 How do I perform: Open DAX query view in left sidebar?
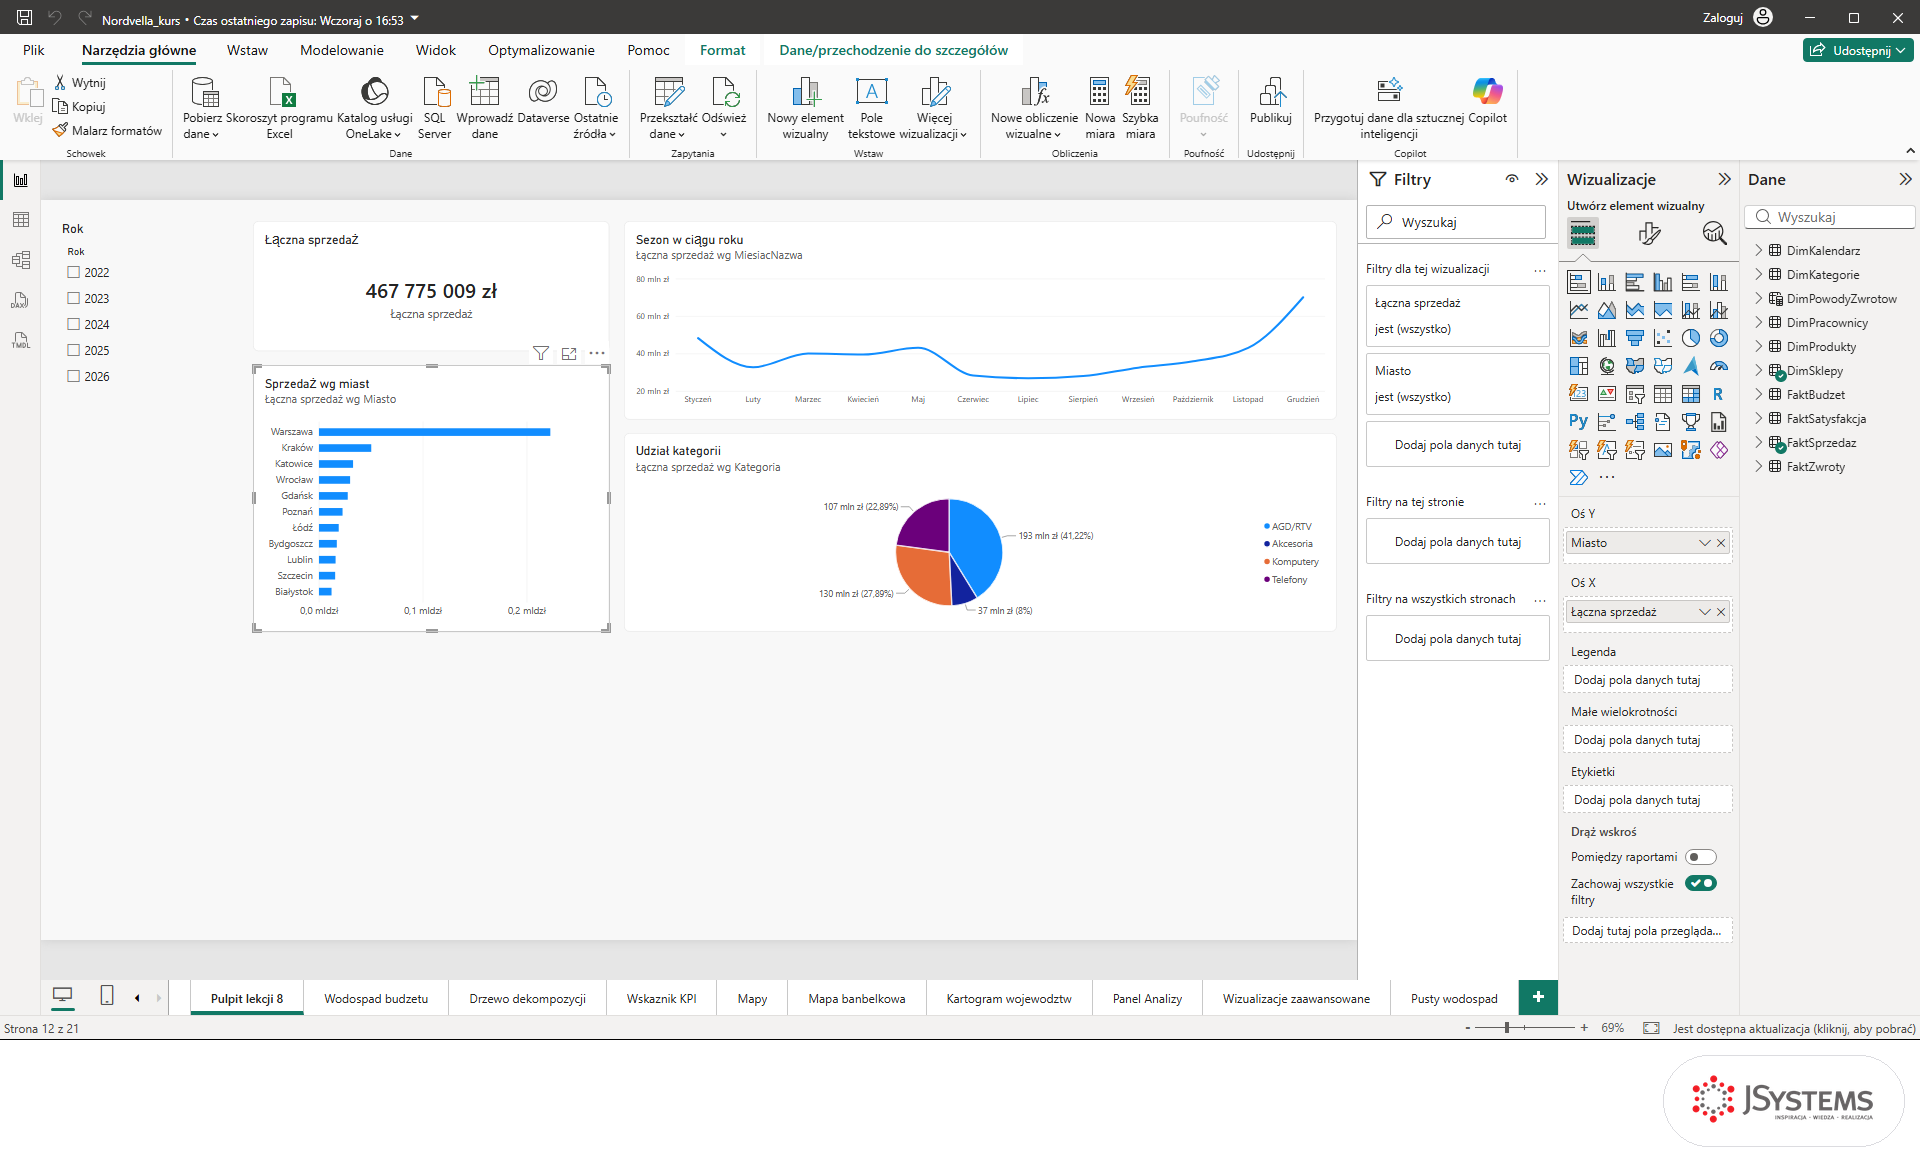21,300
